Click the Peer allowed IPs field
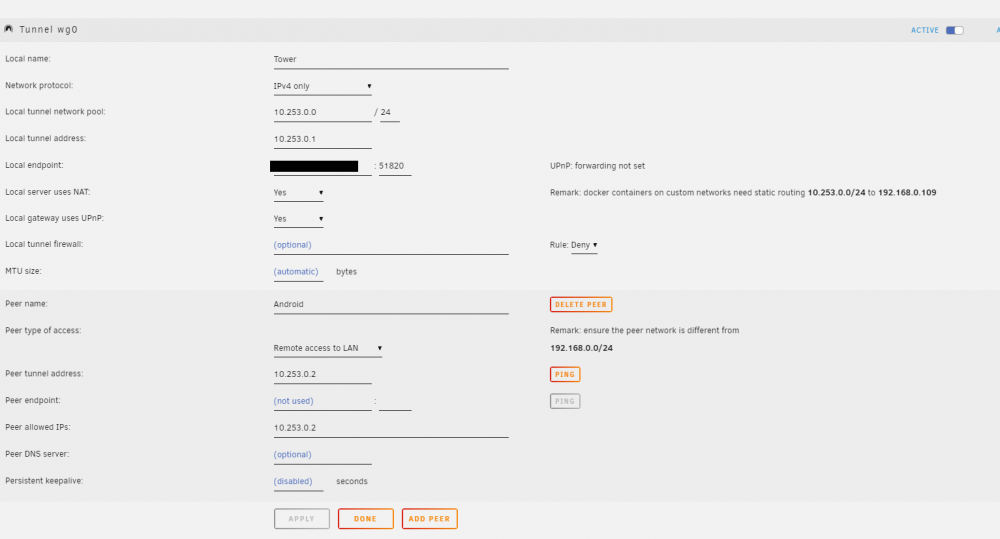The width and height of the screenshot is (1000, 539). [x=391, y=429]
